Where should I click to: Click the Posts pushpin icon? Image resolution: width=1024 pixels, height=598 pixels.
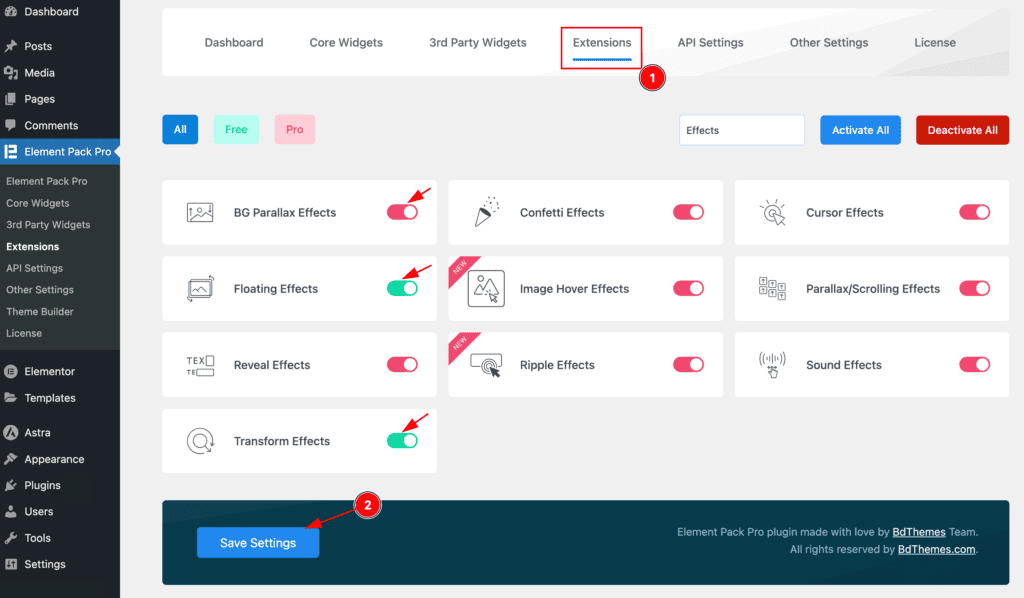[x=10, y=46]
